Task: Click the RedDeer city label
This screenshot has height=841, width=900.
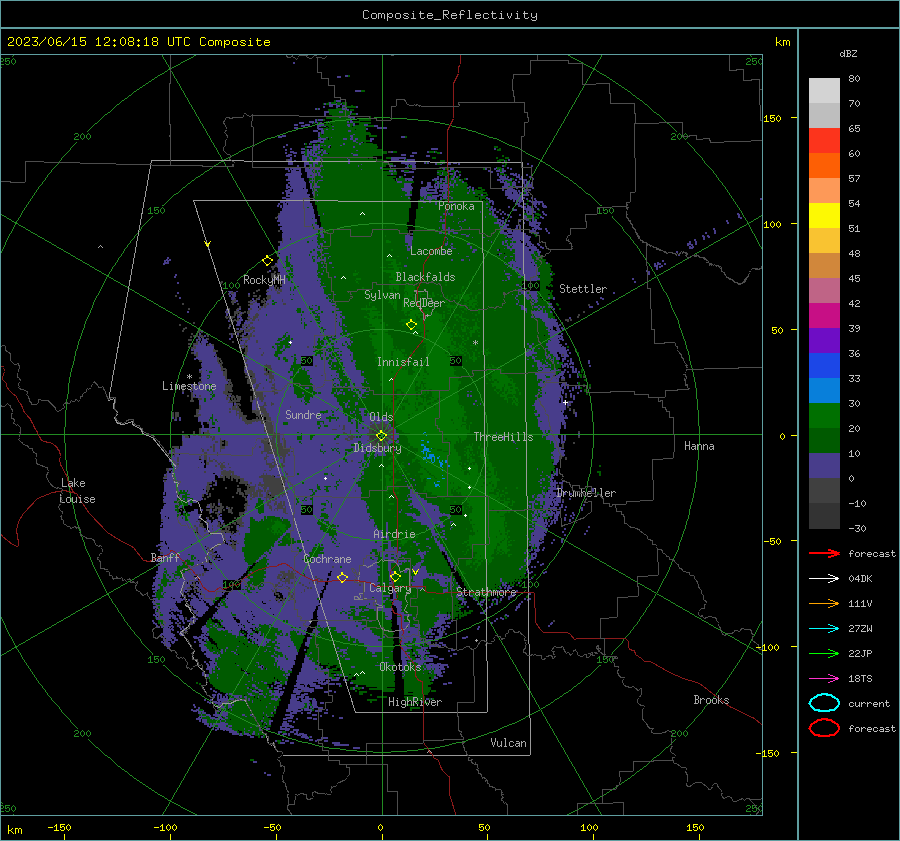Action: pyautogui.click(x=424, y=303)
